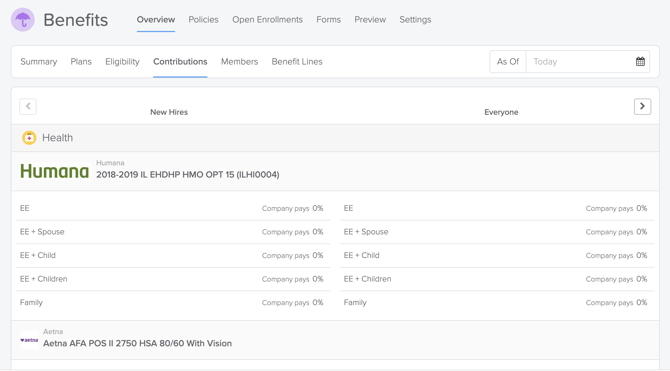
Task: Go to next contribution groups arrow
Action: [642, 106]
